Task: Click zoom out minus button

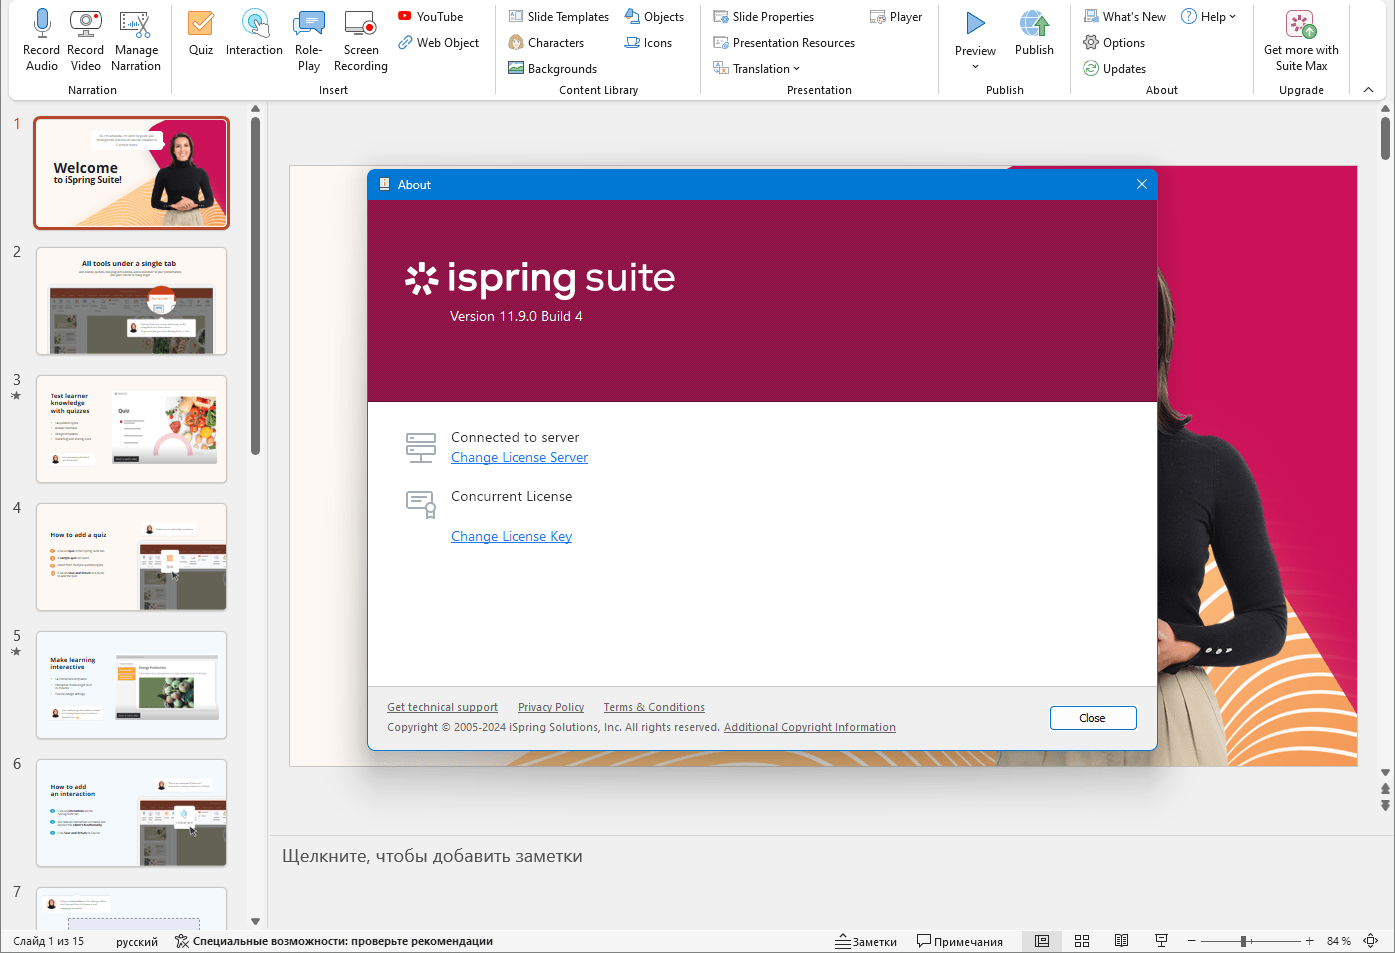Action: click(x=1191, y=941)
